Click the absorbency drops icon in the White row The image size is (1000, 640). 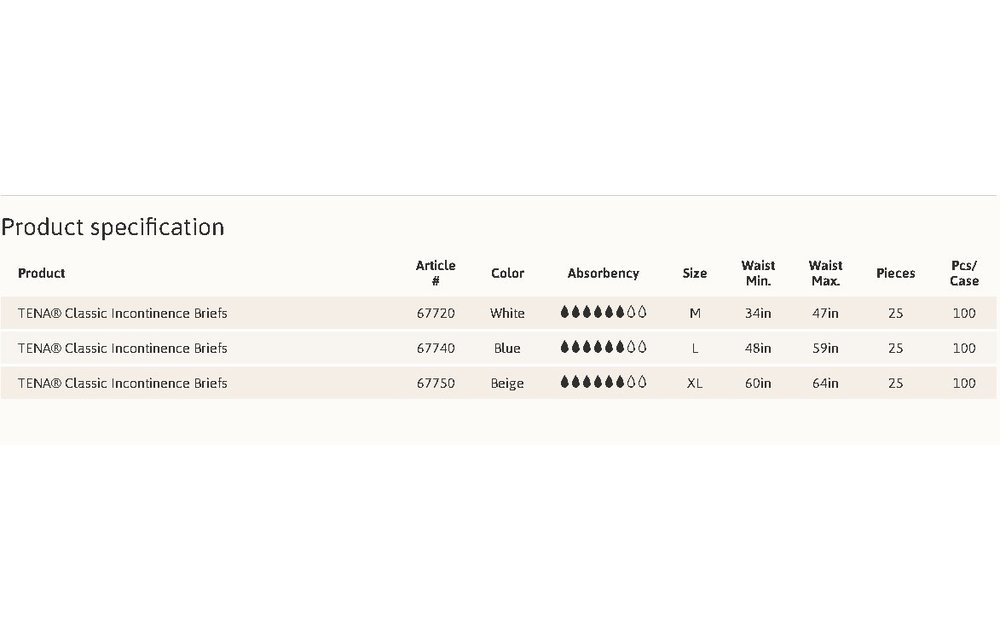coord(603,313)
